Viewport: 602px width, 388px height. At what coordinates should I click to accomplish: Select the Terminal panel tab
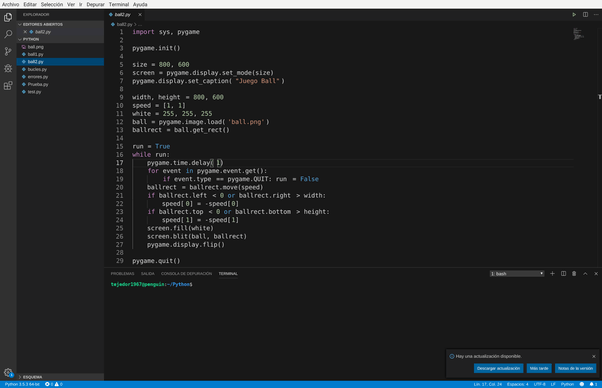[228, 274]
